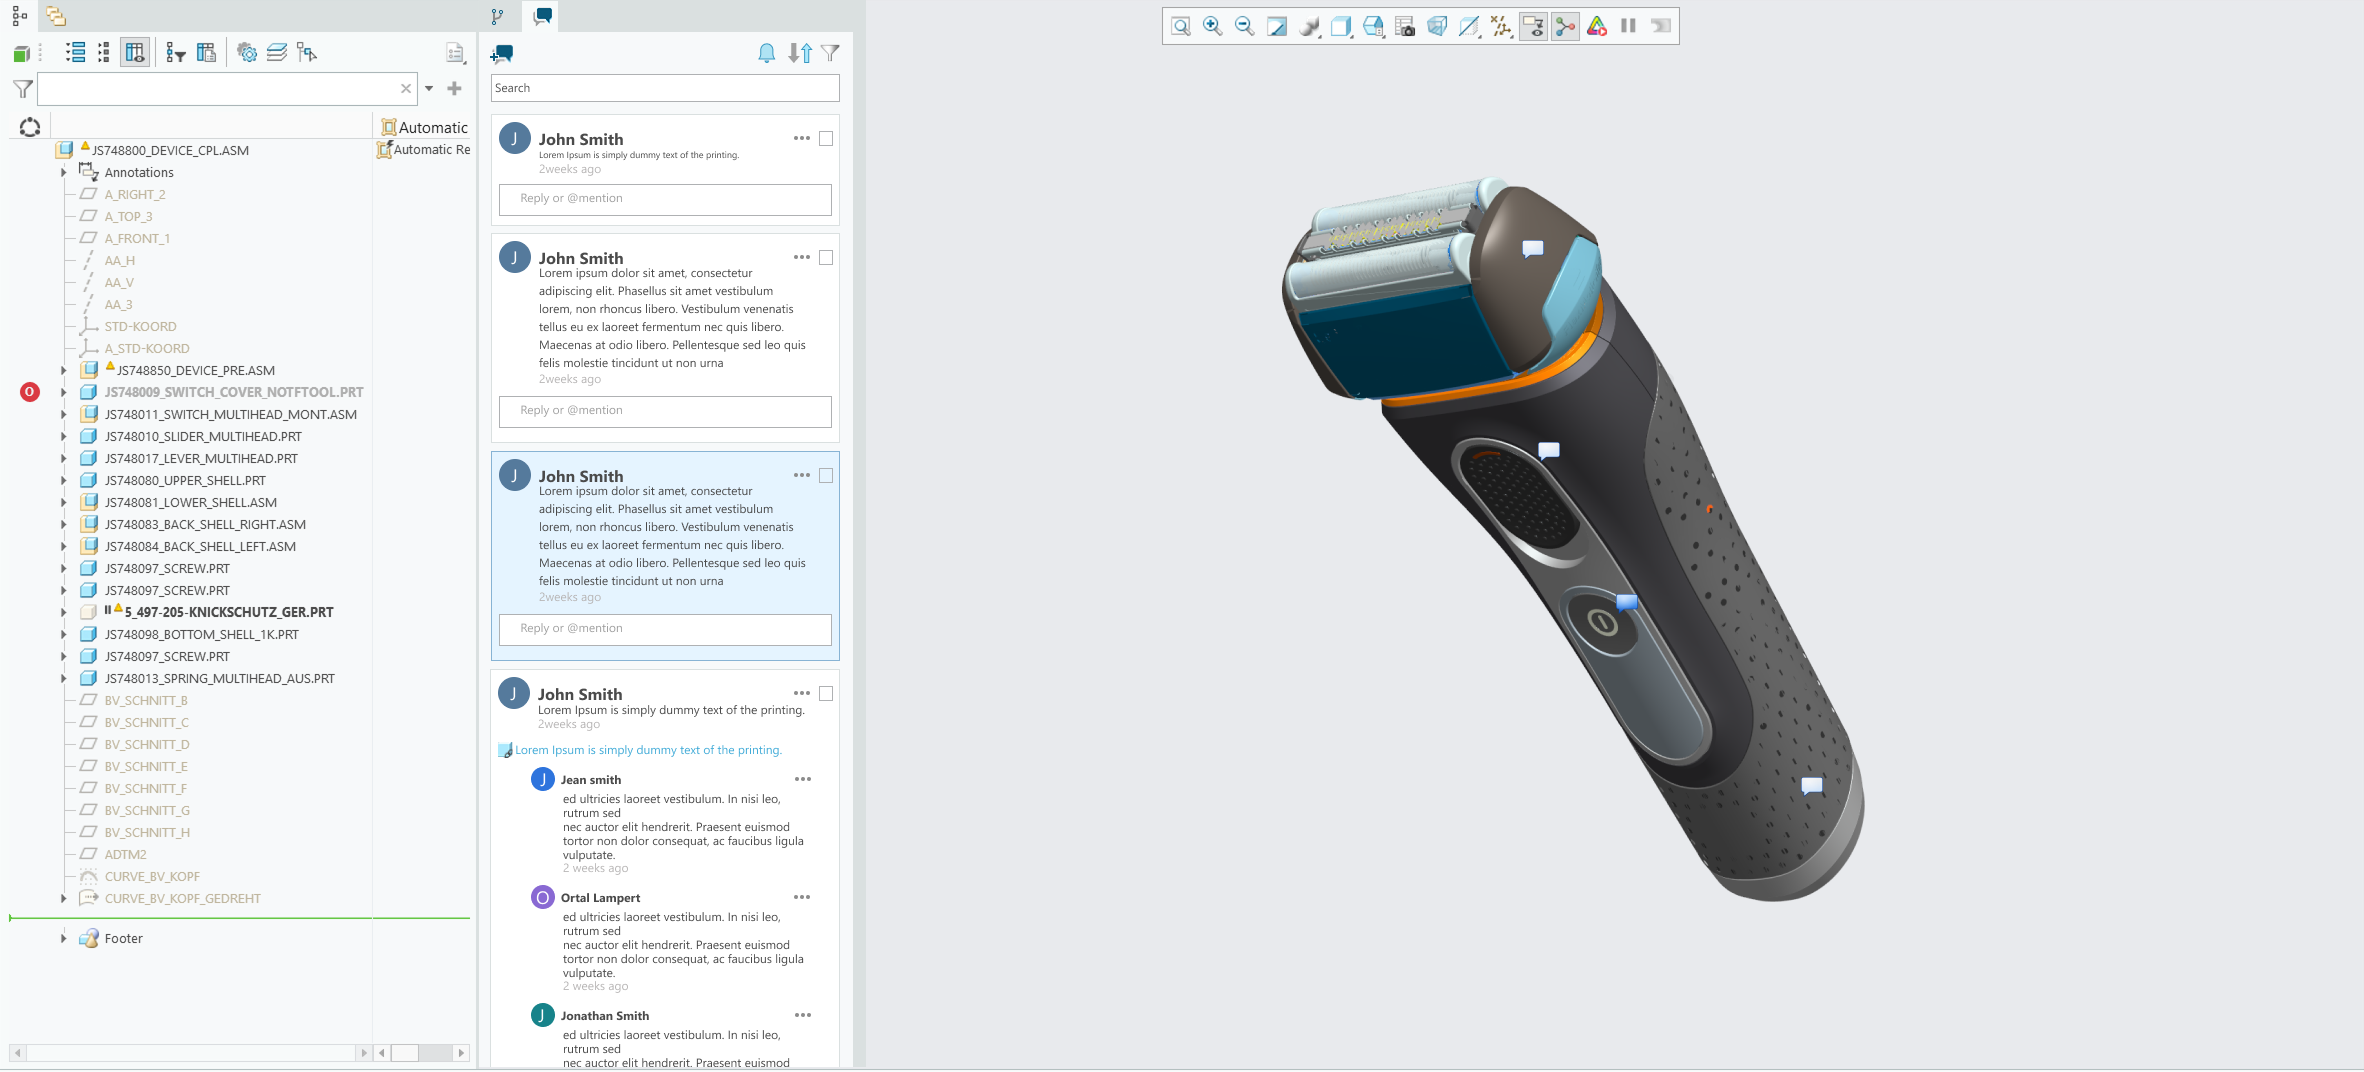The image size is (2364, 1072).
Task: Check the highlighted John Smith comment checkbox
Action: [x=826, y=476]
